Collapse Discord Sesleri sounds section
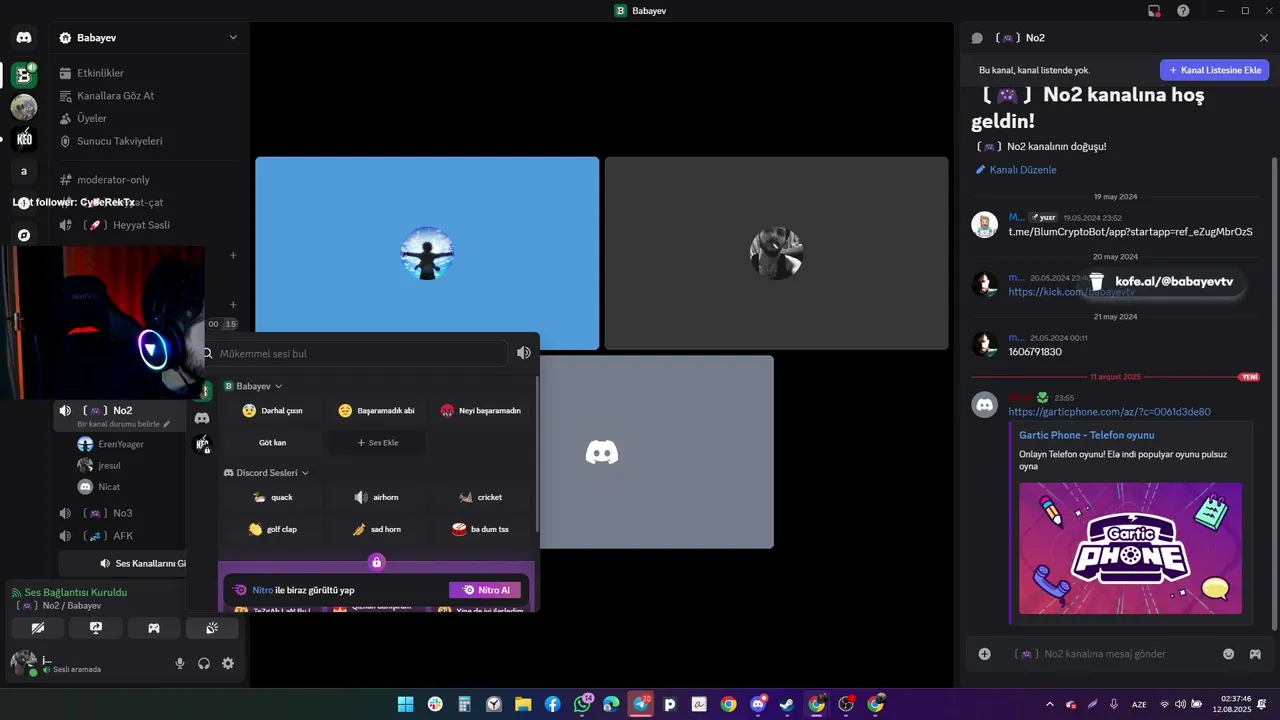 pyautogui.click(x=266, y=473)
